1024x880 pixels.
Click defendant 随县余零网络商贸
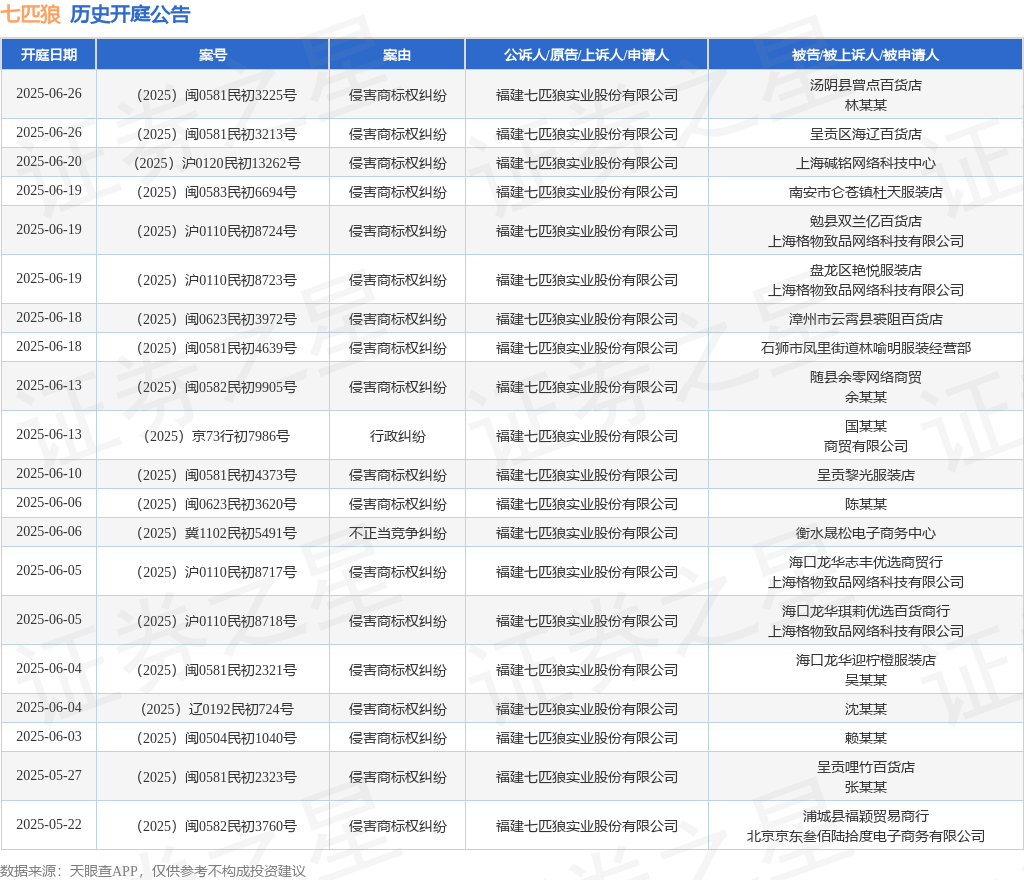(866, 377)
